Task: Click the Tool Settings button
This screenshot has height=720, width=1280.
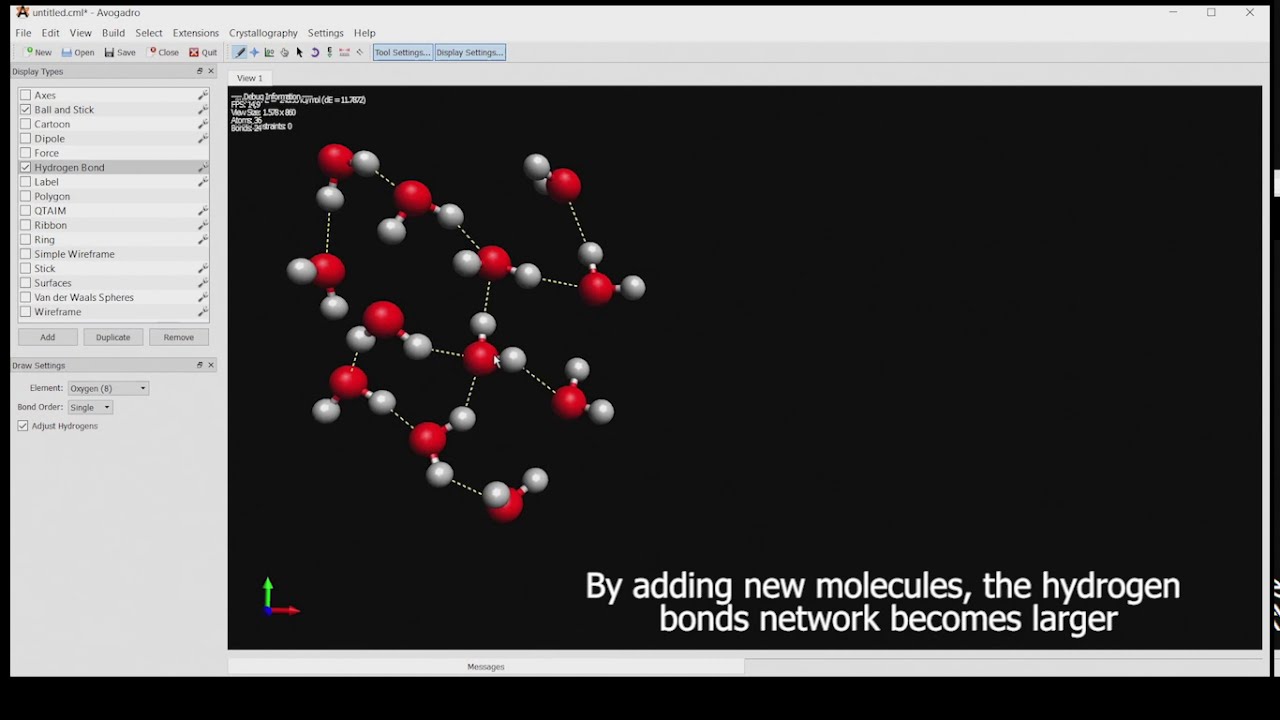Action: point(402,52)
